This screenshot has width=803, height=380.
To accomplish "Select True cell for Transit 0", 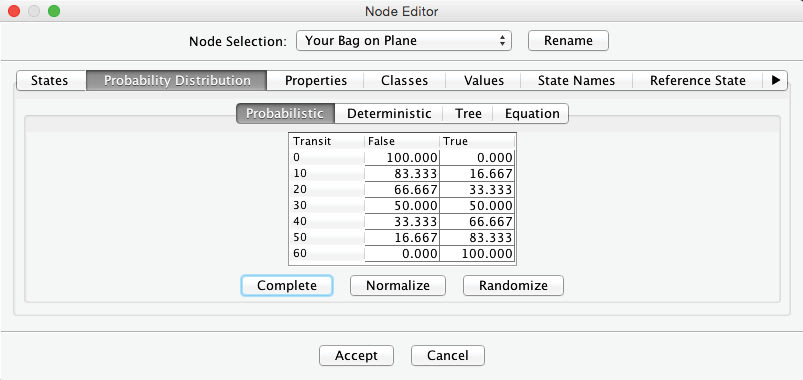I will pos(477,157).
